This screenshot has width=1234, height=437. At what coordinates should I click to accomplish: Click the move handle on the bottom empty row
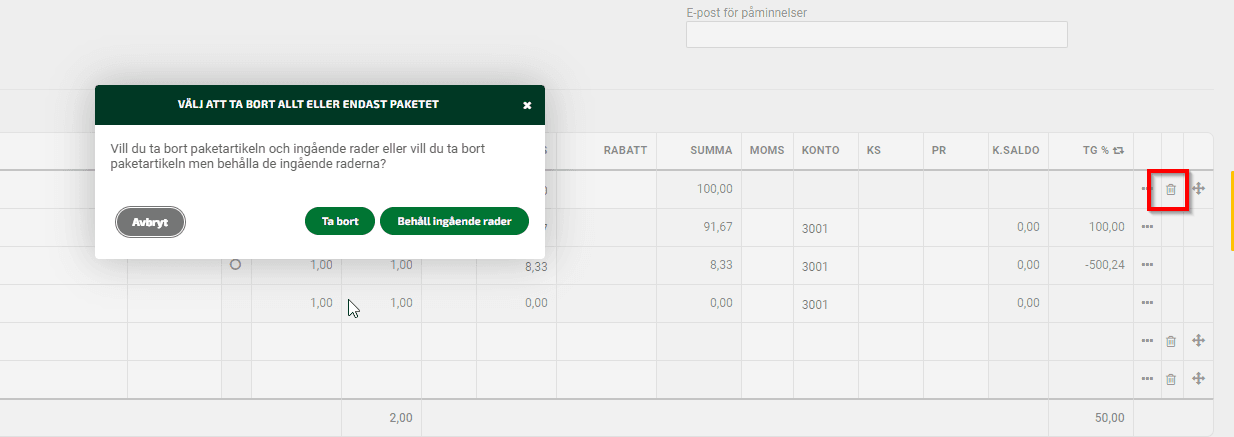click(x=1198, y=379)
